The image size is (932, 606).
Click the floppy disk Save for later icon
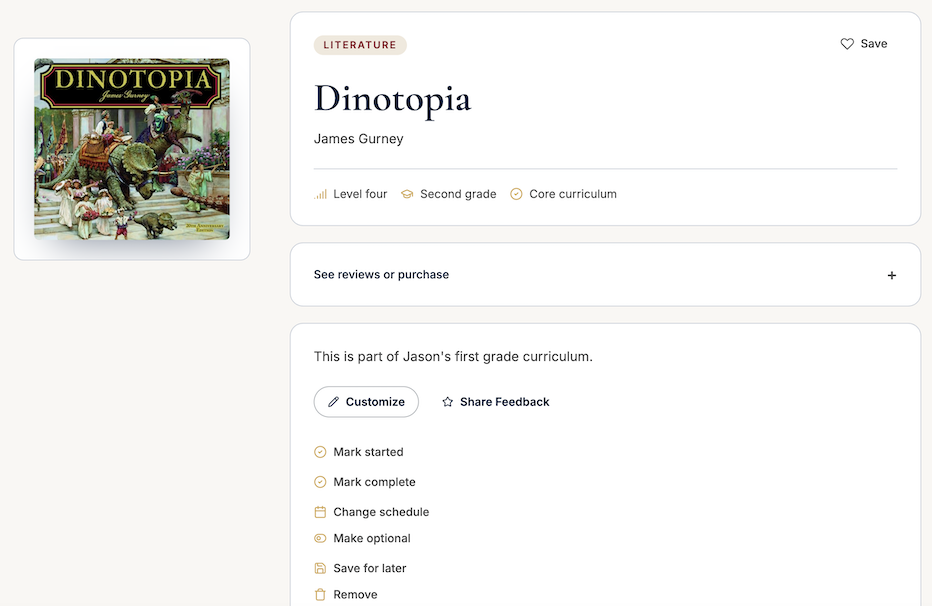pos(320,569)
